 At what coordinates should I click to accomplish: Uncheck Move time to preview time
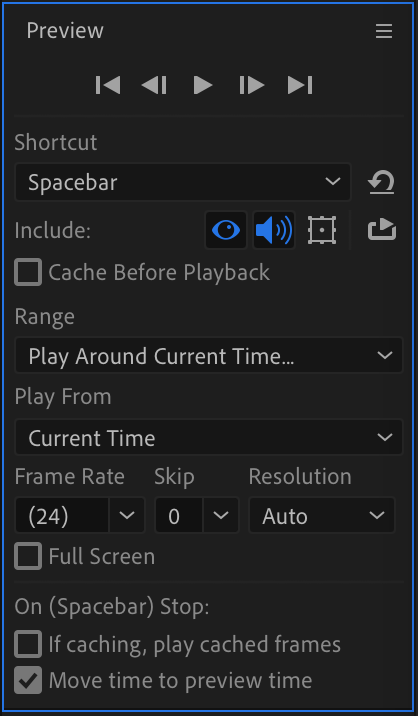pos(28,680)
